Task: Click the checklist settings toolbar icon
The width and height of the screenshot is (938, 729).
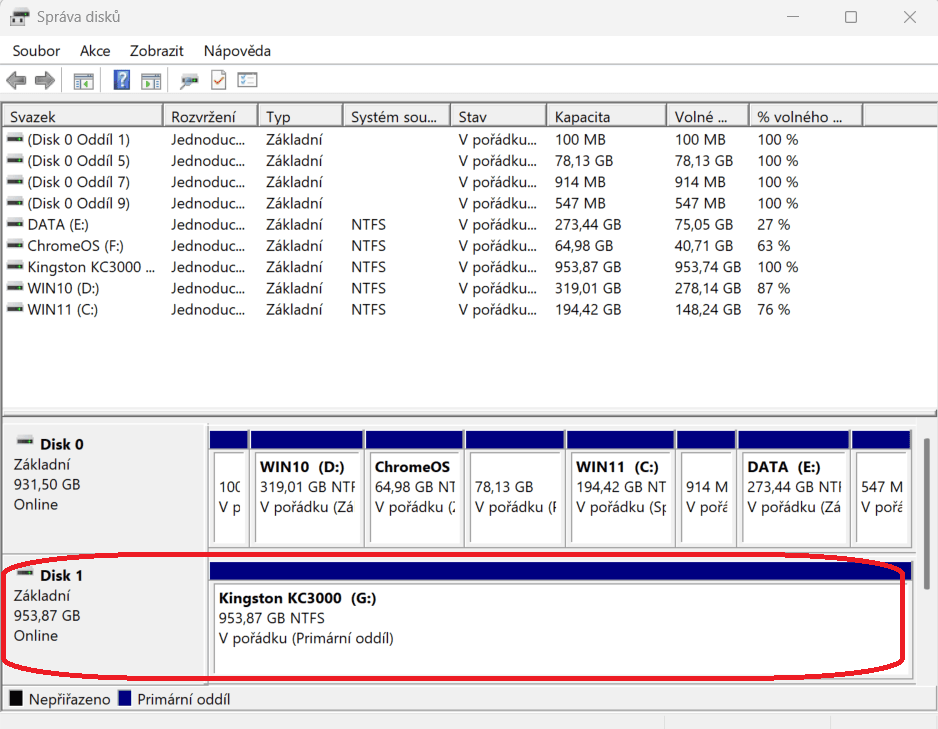Action: tap(247, 81)
